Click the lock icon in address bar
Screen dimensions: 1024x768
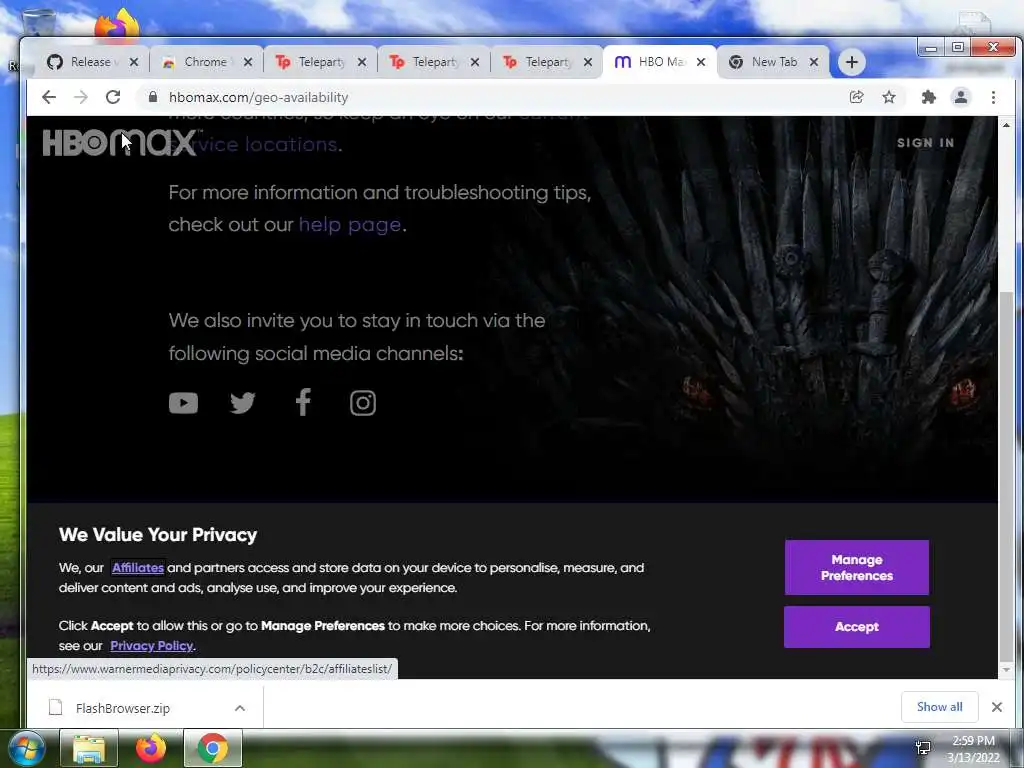(x=153, y=97)
